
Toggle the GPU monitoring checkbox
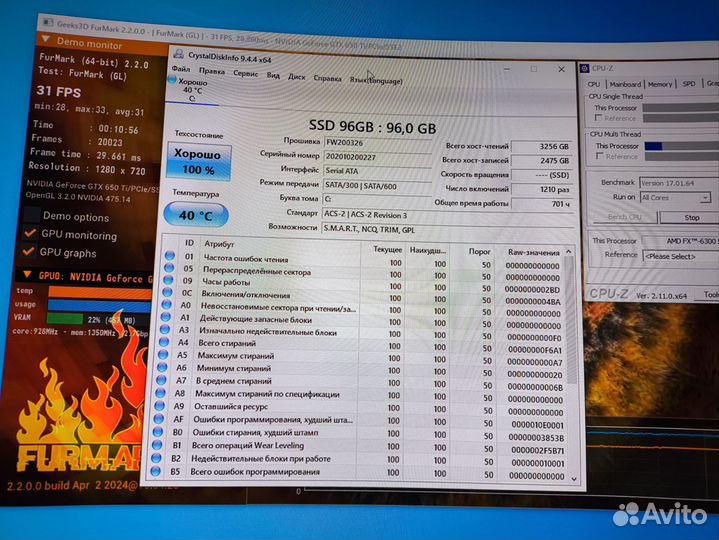[29, 235]
